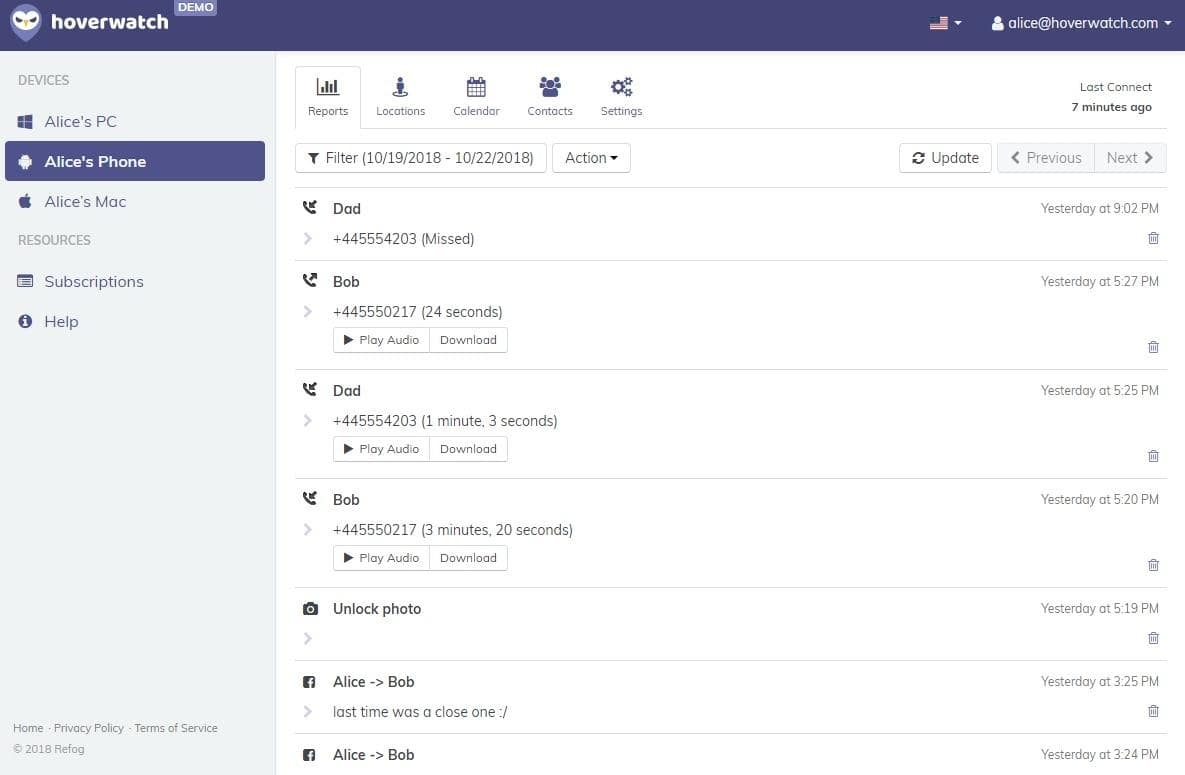Click the '7 minutes ago' last connect text
The image size is (1185, 775).
coord(1111,107)
